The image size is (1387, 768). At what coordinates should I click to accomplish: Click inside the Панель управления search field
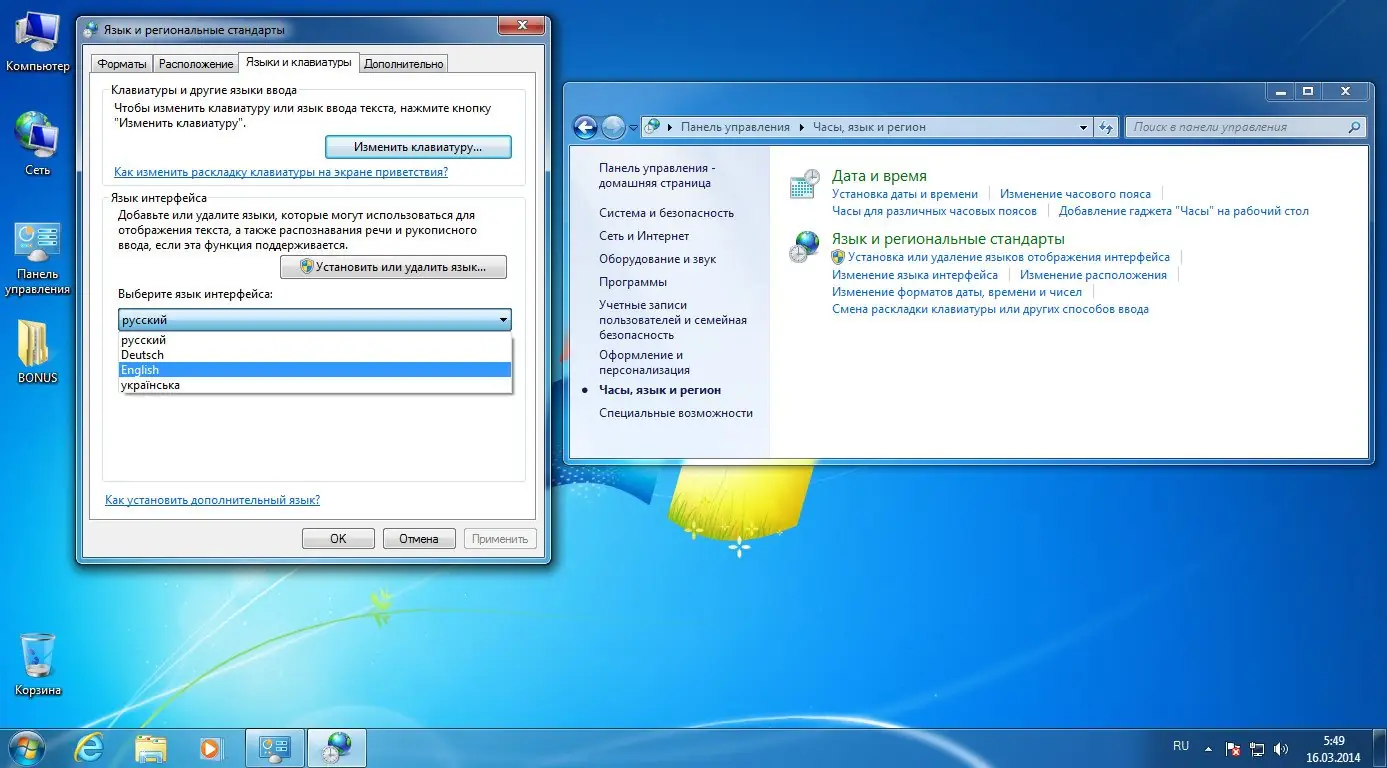tap(1240, 127)
